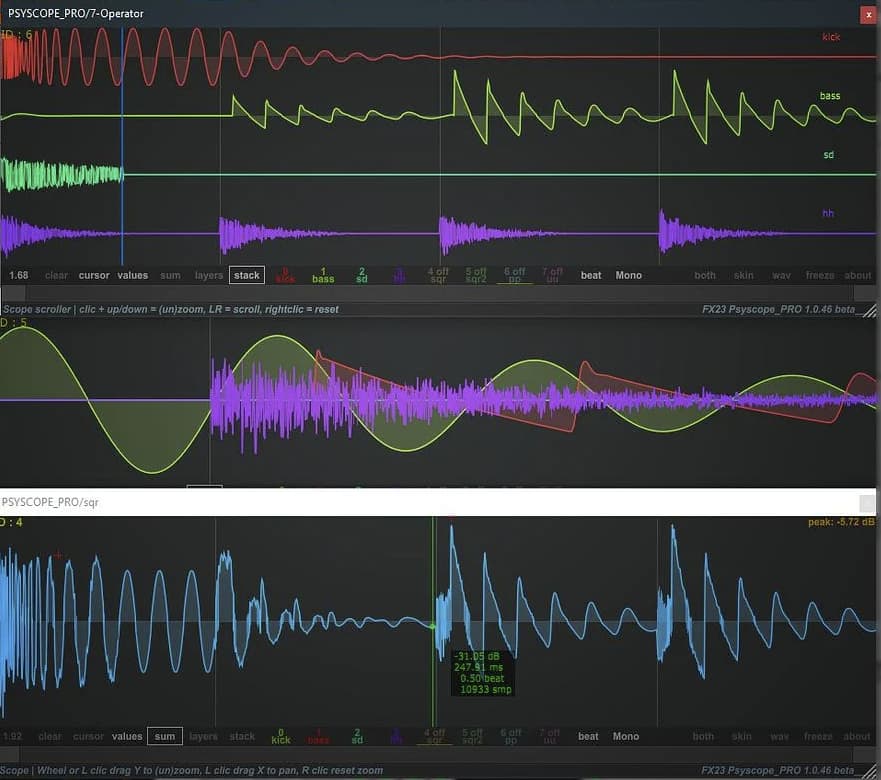Screen dimensions: 881x780
Task: Enable layers mode in the sqr scope toolbar
Action: 203,737
